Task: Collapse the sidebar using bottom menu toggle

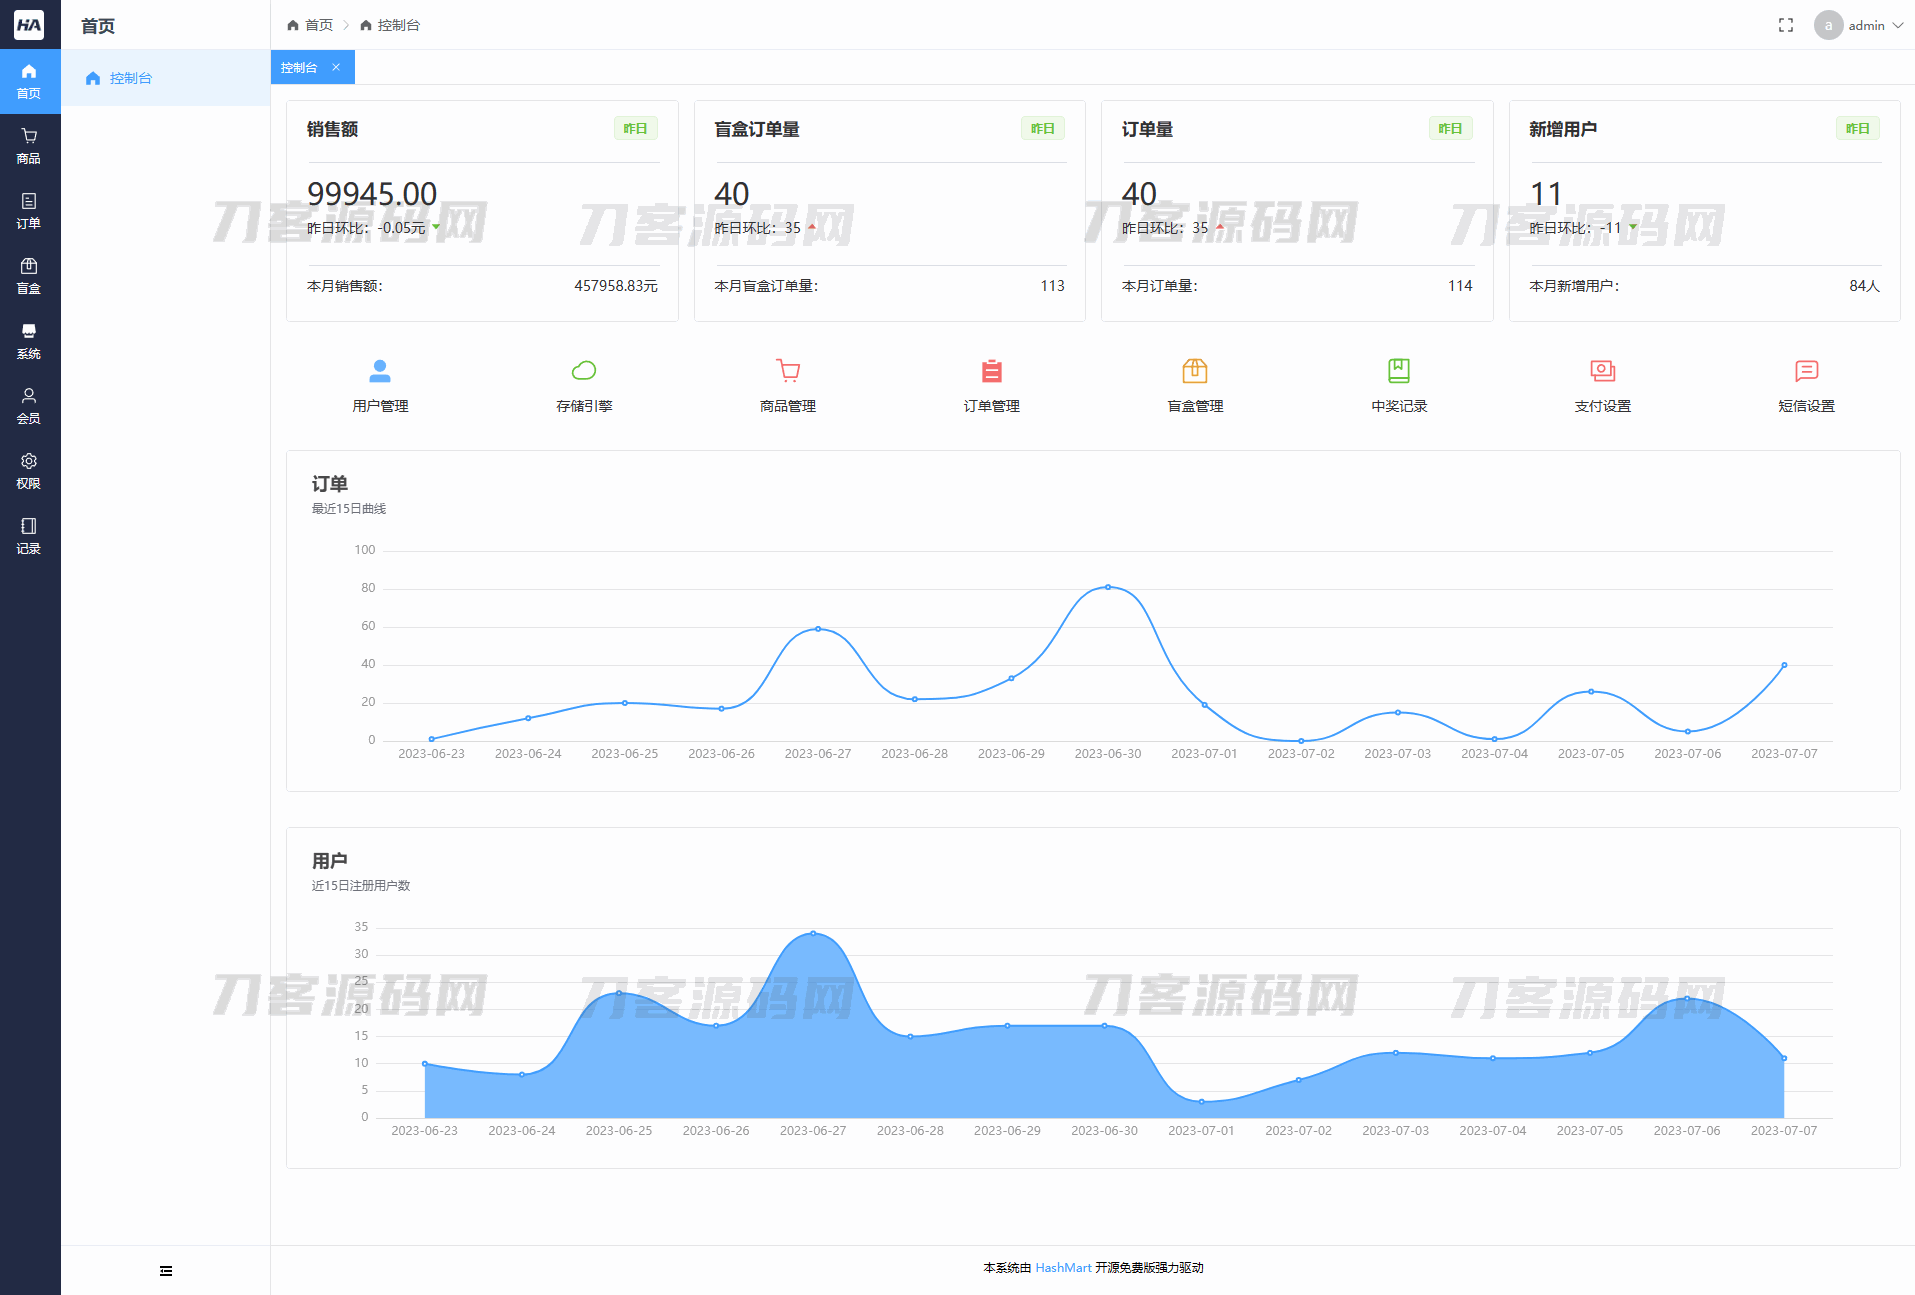Action: click(166, 1271)
